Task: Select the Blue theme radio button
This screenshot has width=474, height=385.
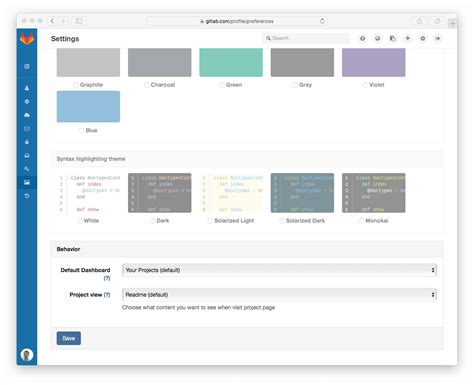Action: 81,130
